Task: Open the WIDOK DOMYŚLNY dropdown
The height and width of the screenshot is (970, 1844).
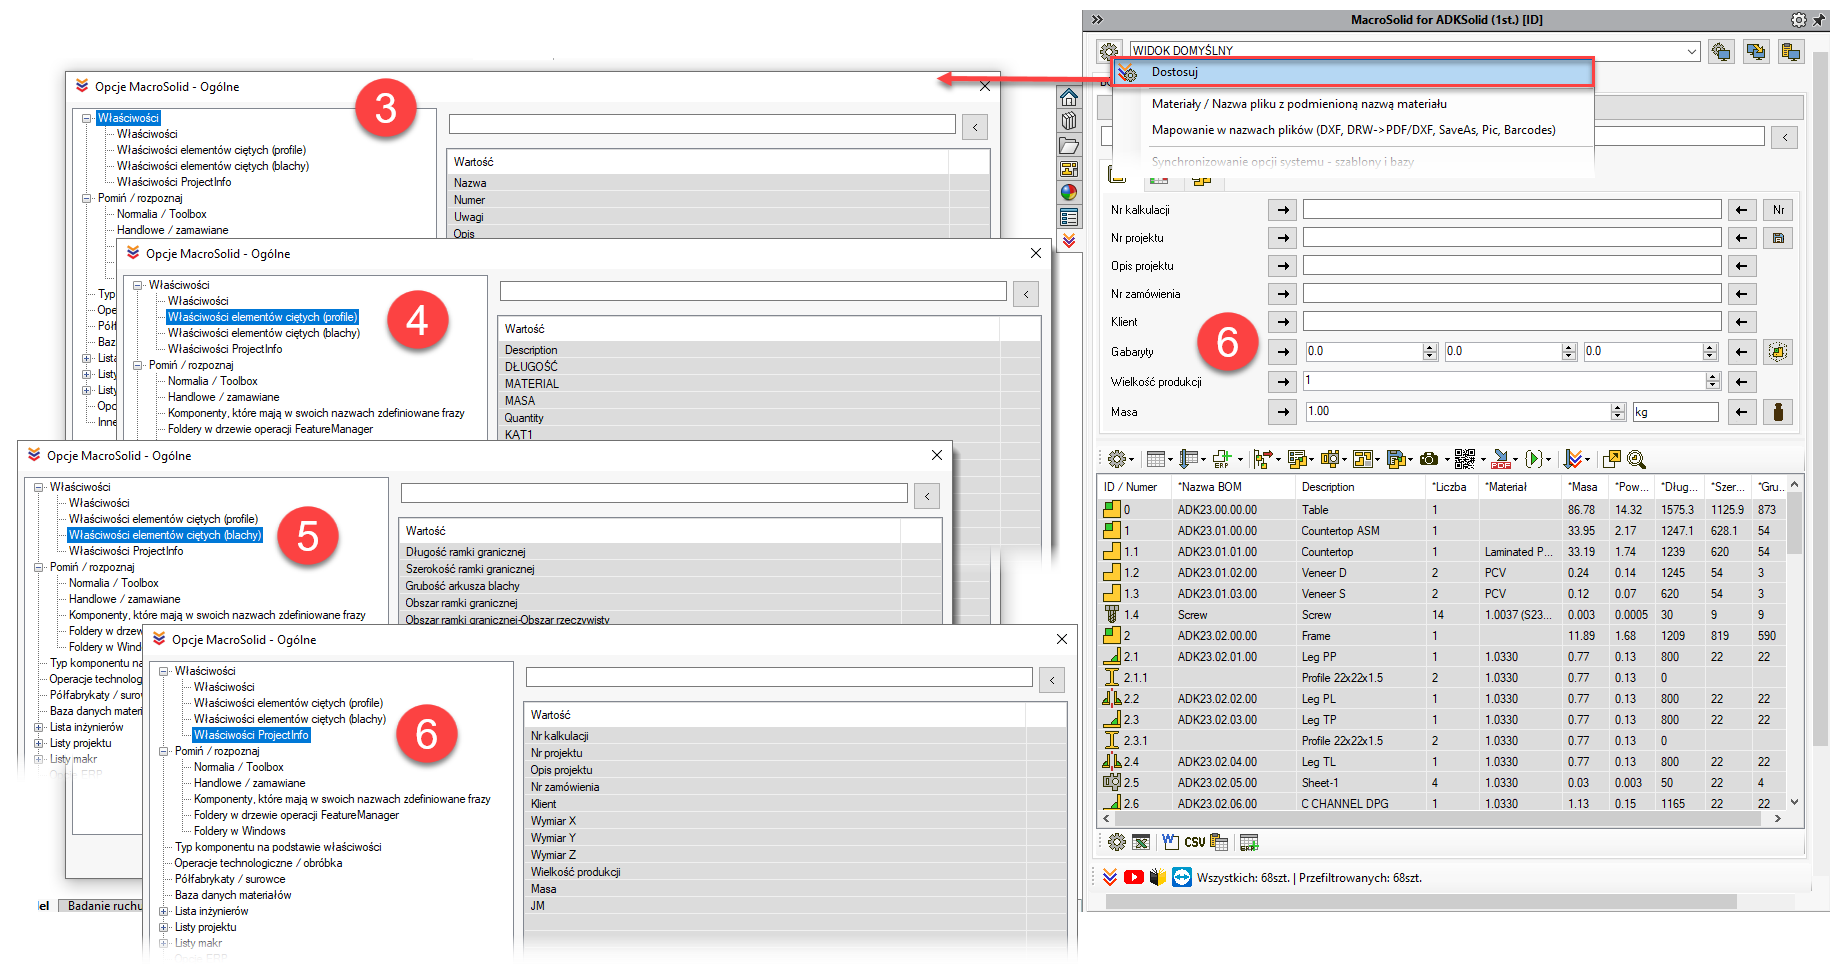Action: coord(1692,51)
